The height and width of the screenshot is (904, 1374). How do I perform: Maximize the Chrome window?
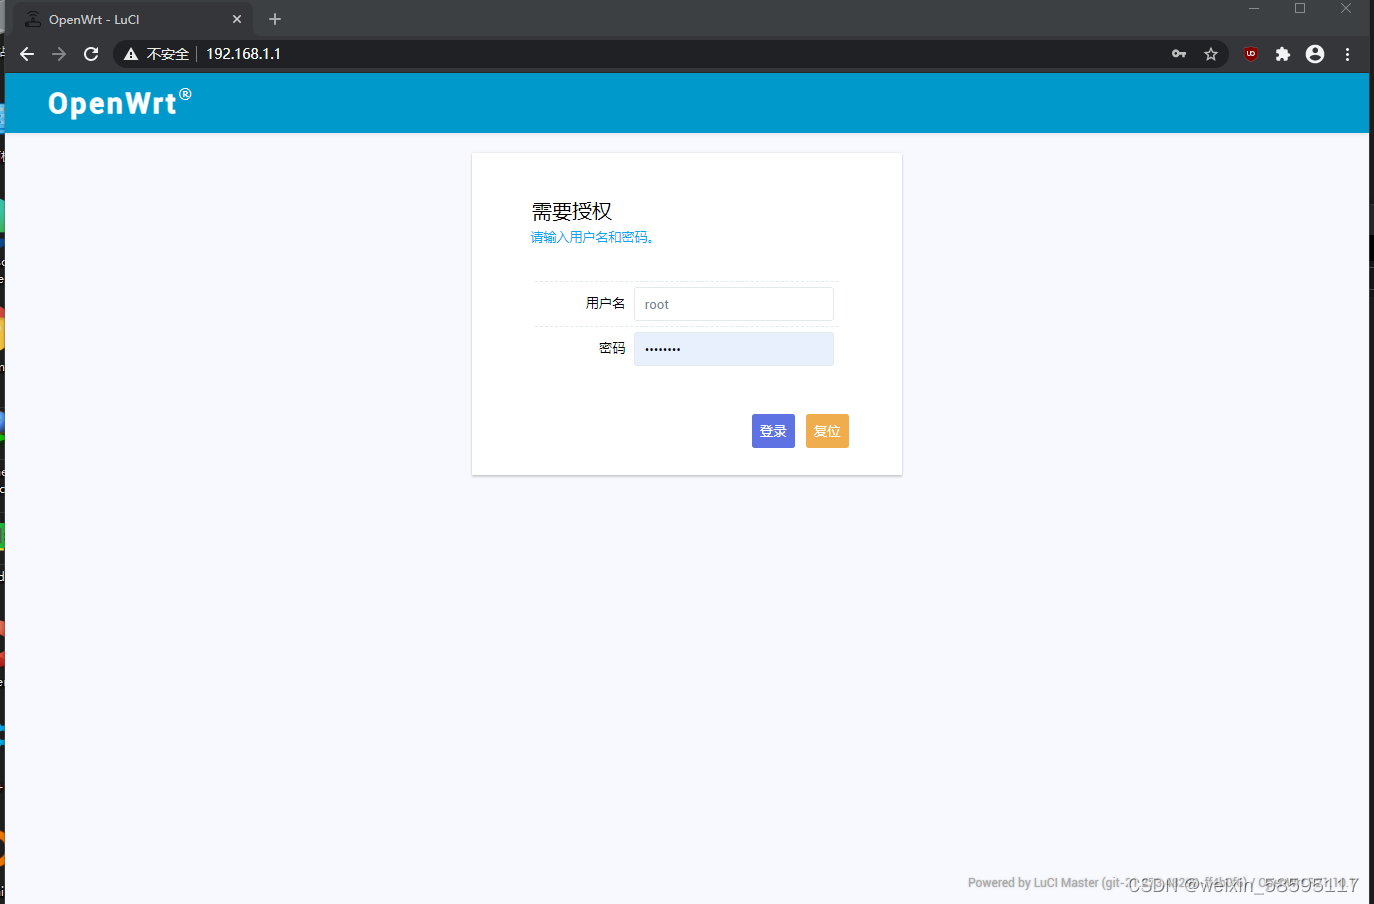pos(1300,9)
